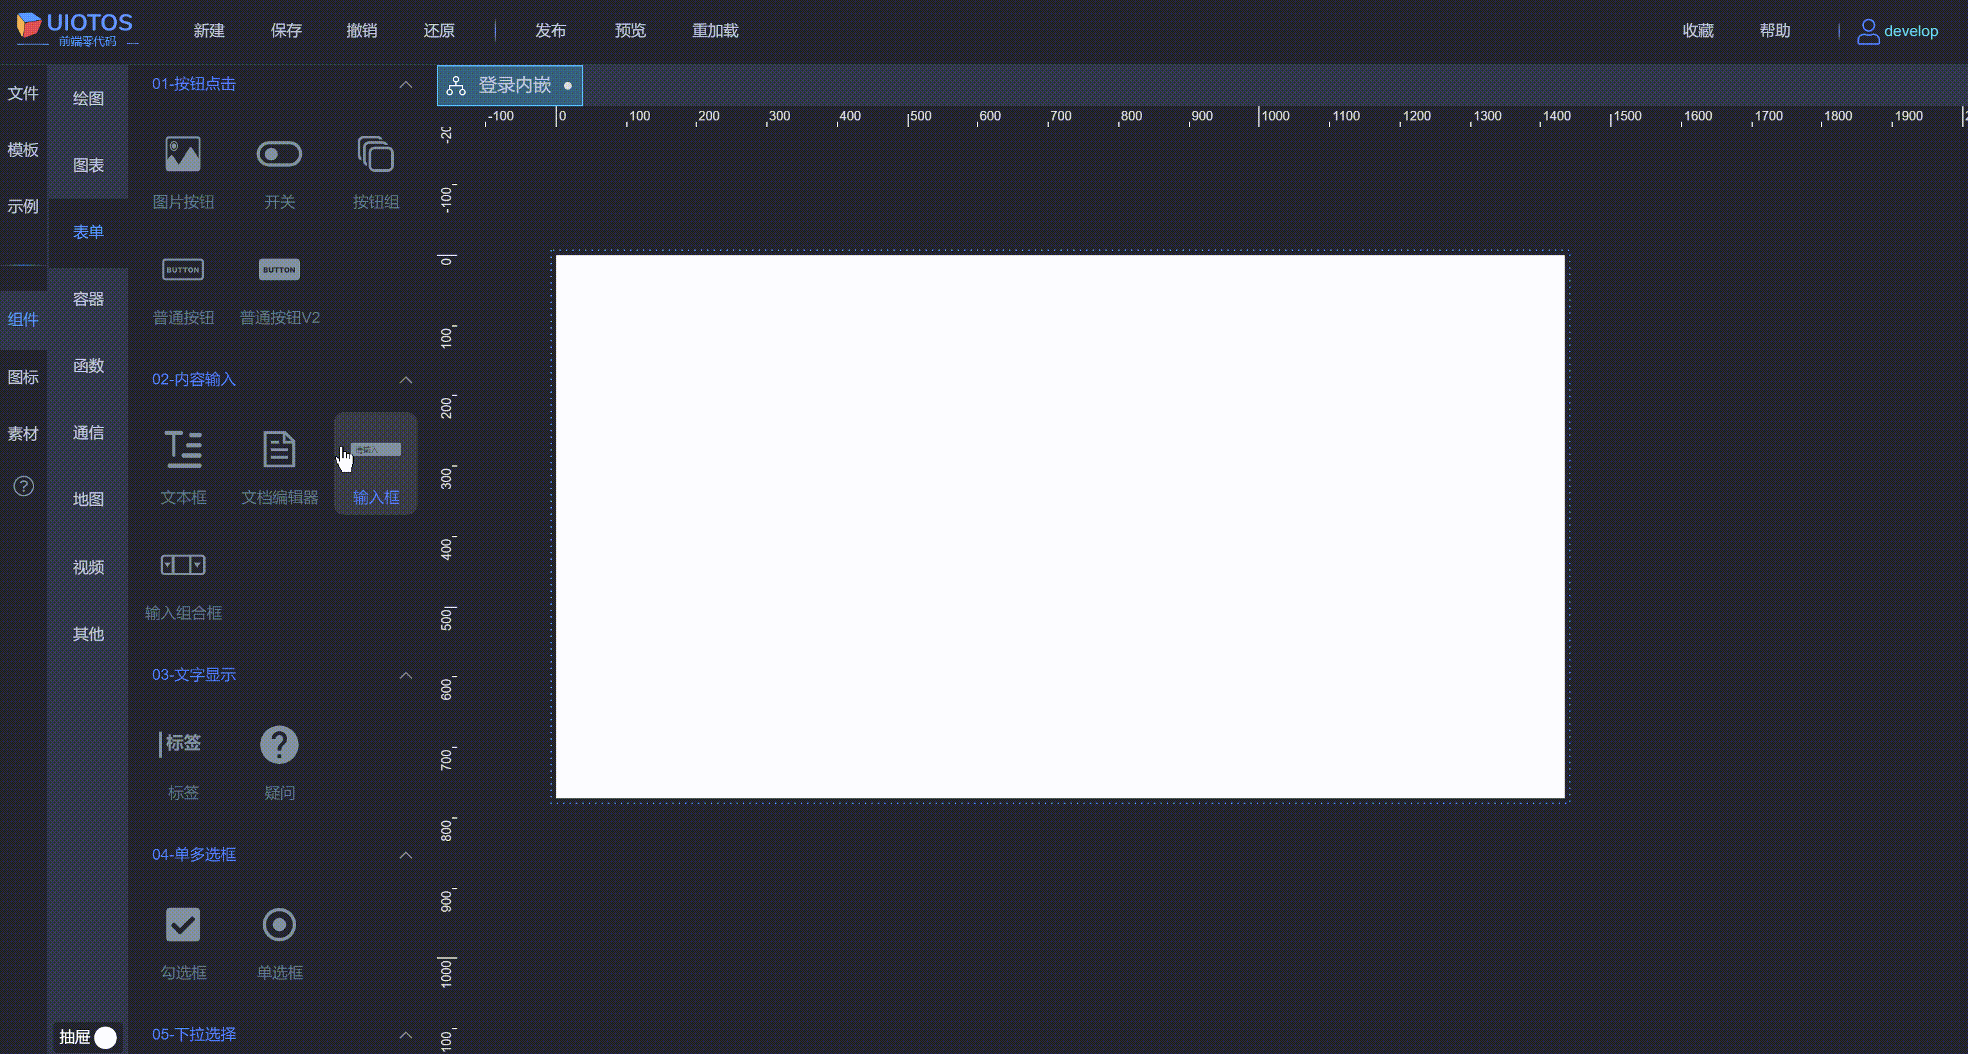Toggle the 抽屉 drawer switch
Screen dimensions: 1968x1054
104,1037
